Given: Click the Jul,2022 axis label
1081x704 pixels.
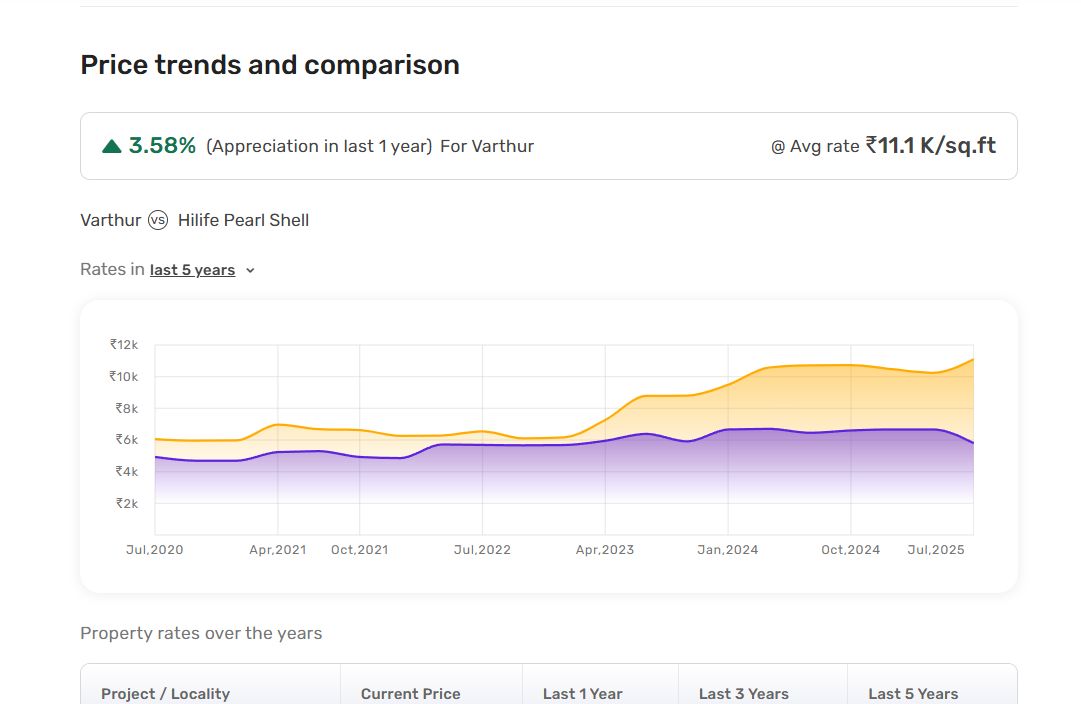Looking at the screenshot, I should (x=482, y=550).
